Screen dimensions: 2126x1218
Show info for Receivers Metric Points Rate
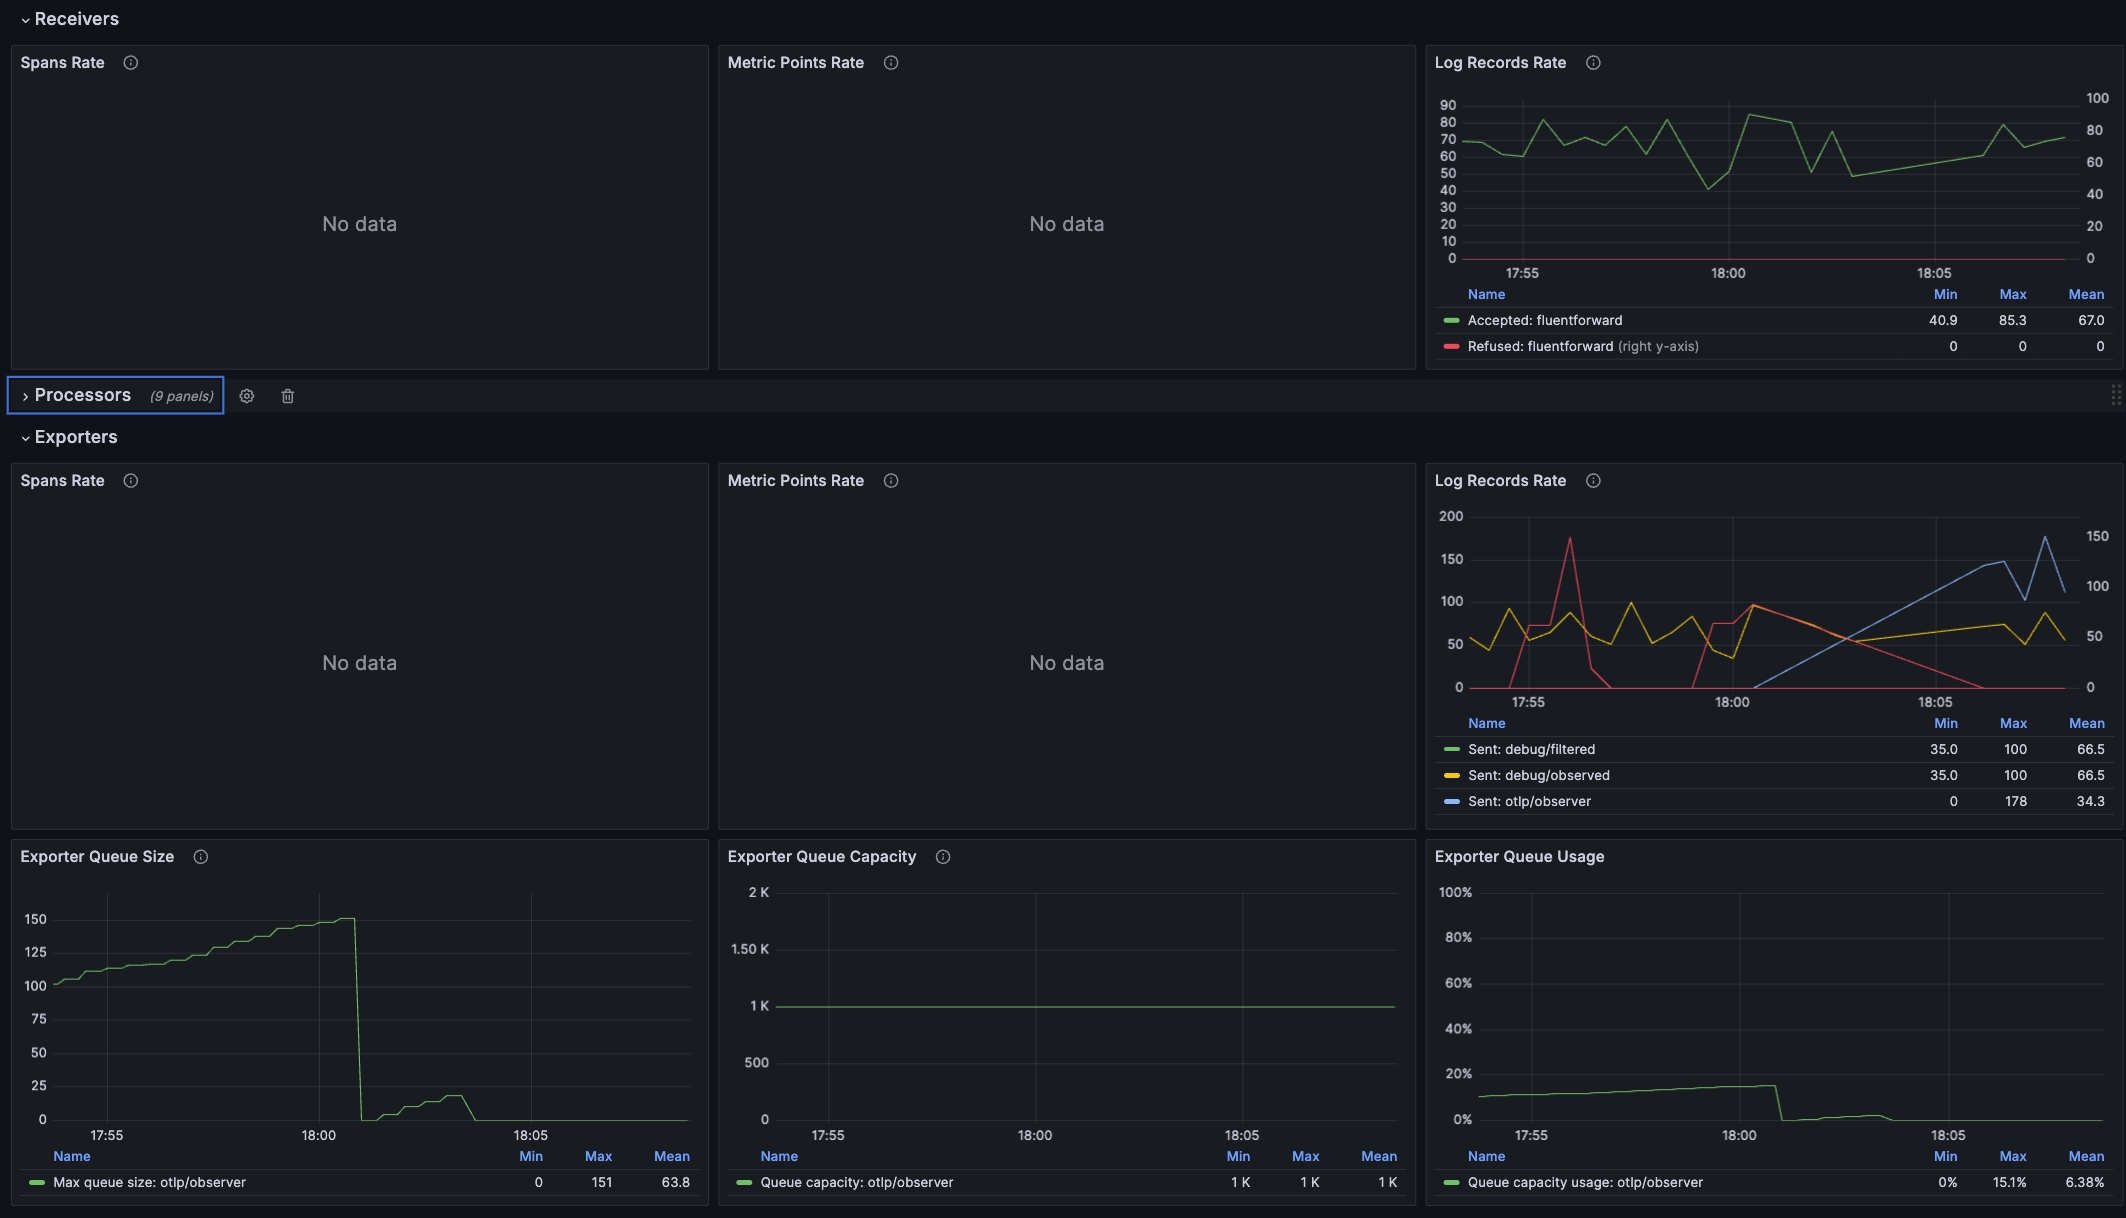[891, 63]
